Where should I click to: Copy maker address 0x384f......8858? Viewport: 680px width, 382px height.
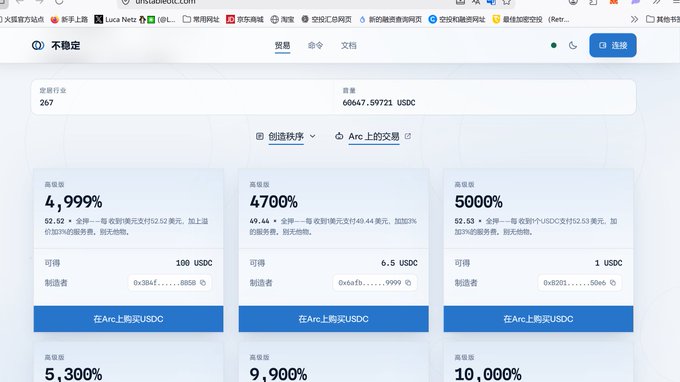click(x=203, y=283)
